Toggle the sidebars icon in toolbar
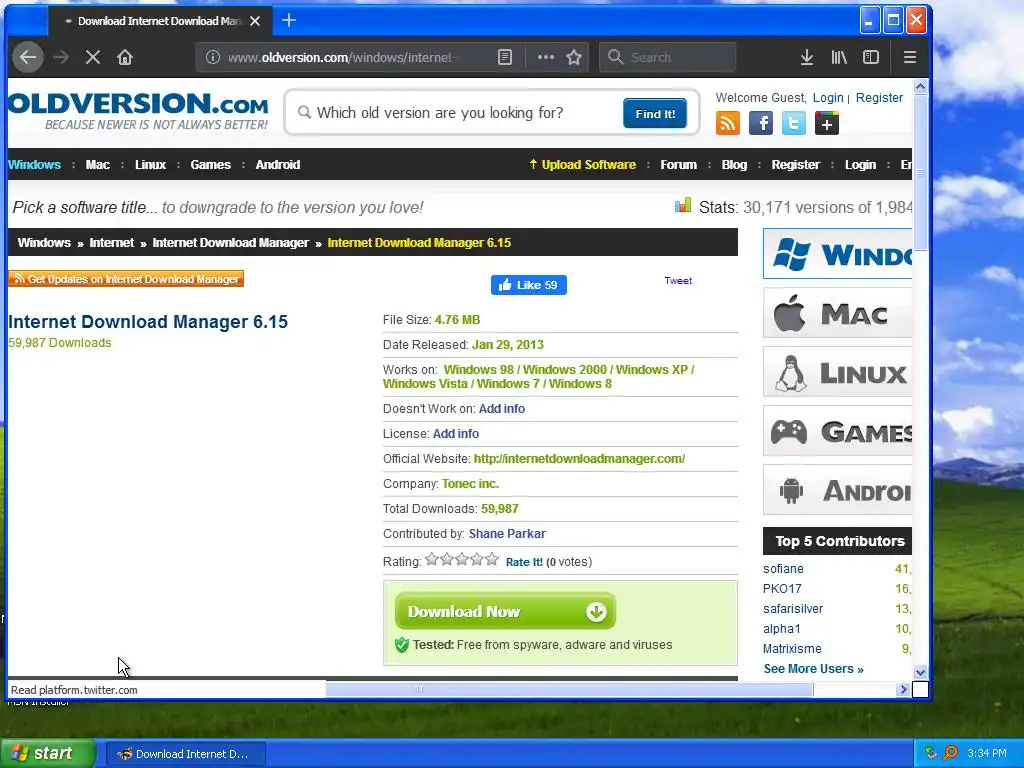This screenshot has height=768, width=1024. 871,57
